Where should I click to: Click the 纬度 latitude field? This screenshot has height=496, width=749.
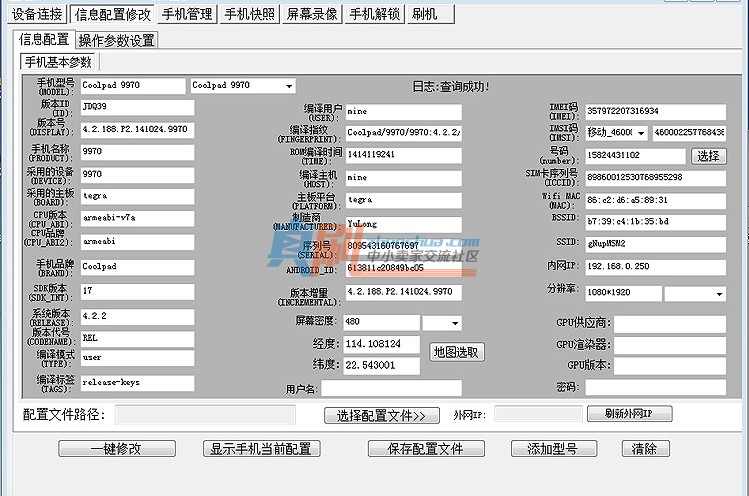coord(382,366)
